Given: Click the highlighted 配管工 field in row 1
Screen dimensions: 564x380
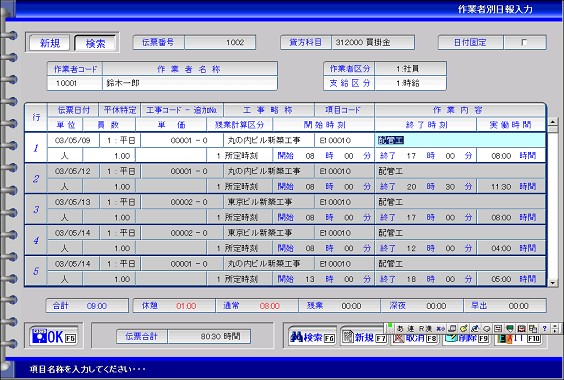Looking at the screenshot, I should (x=460, y=140).
